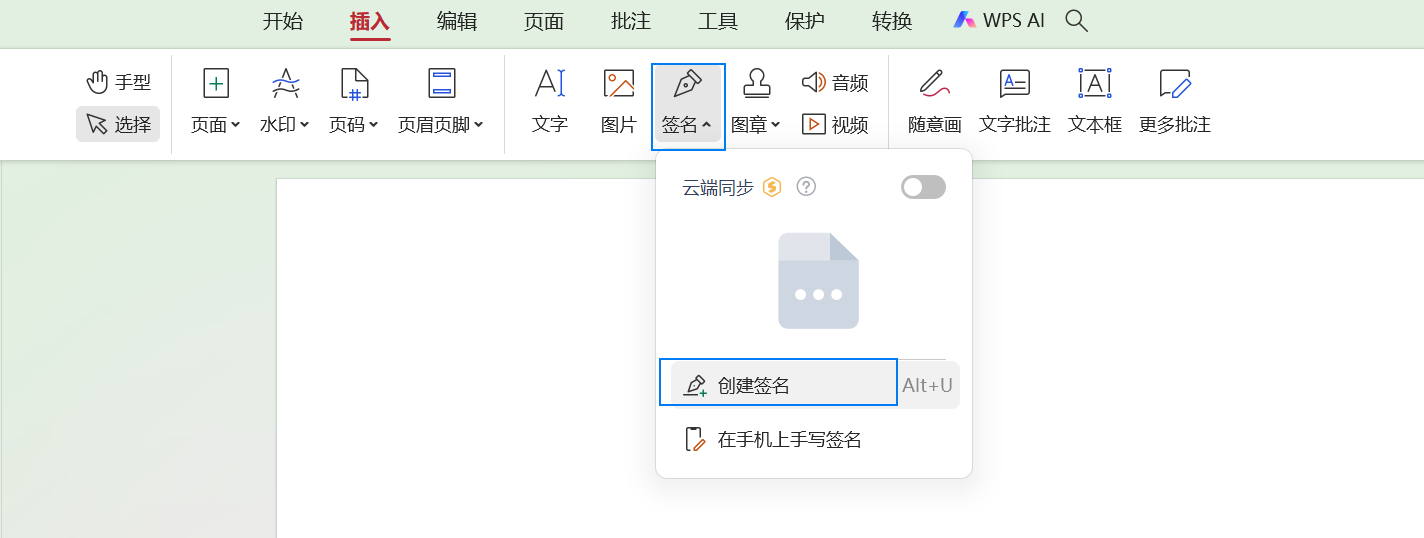Switch to the 插入 tab
Image resolution: width=1424 pixels, height=538 pixels.
pos(369,21)
